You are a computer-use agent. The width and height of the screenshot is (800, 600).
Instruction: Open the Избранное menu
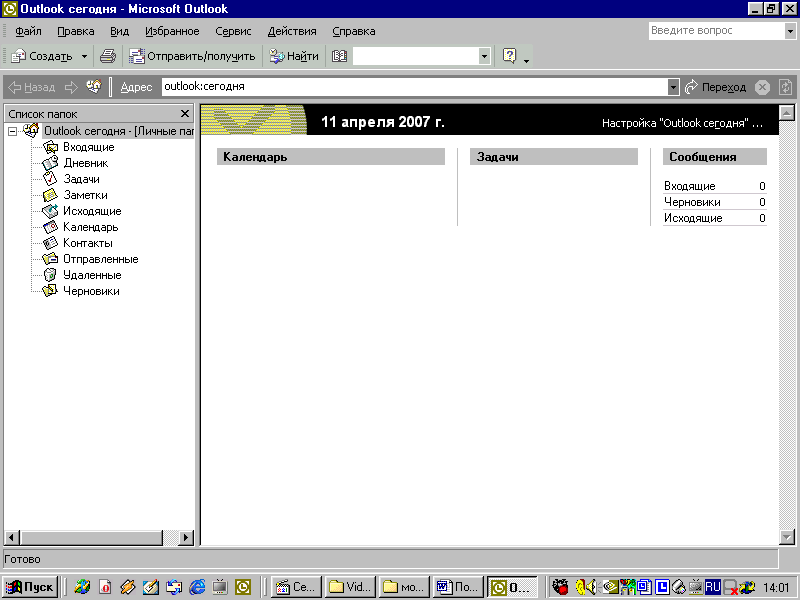point(172,31)
